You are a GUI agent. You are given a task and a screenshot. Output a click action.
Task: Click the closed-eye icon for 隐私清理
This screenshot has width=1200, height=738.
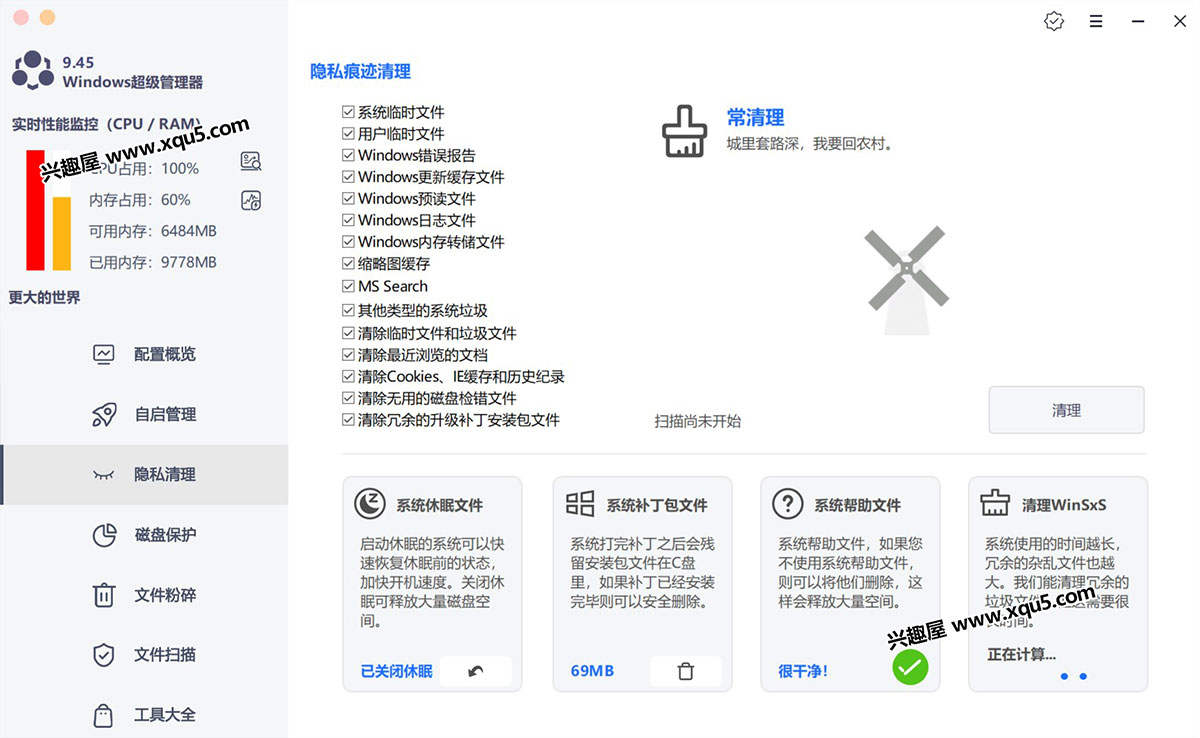104,474
